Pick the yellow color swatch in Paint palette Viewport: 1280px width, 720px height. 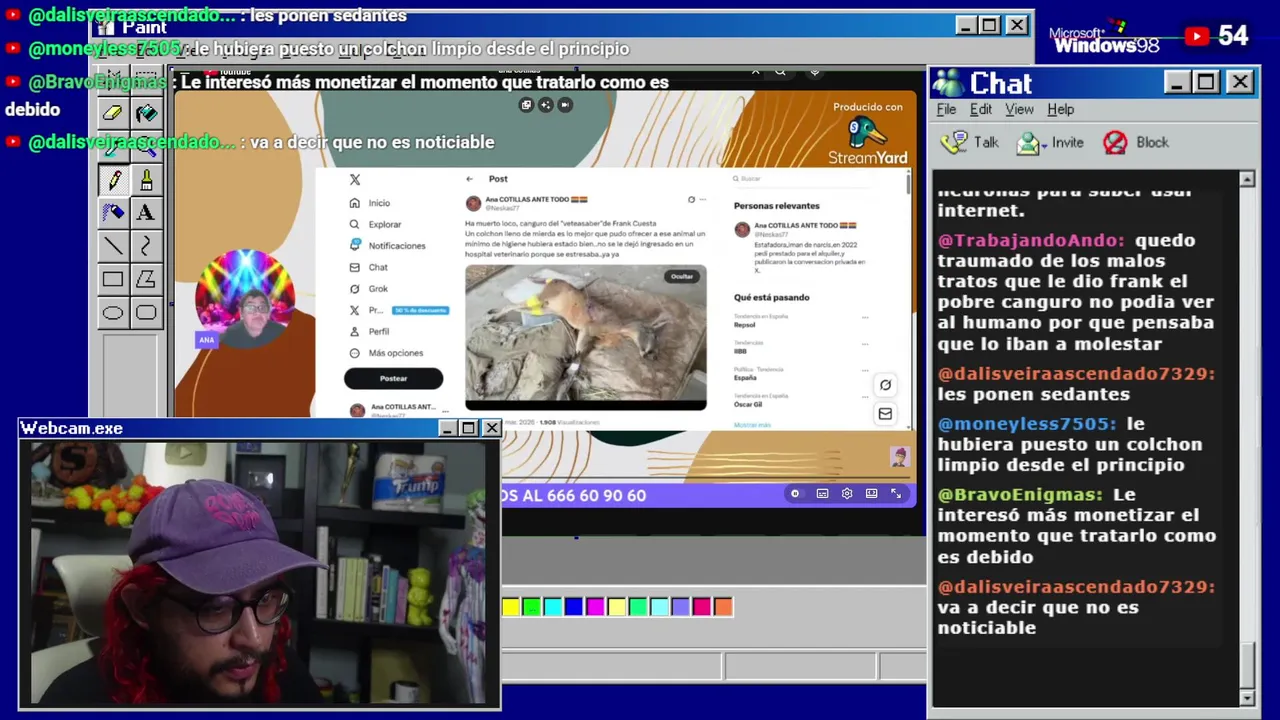tap(510, 607)
